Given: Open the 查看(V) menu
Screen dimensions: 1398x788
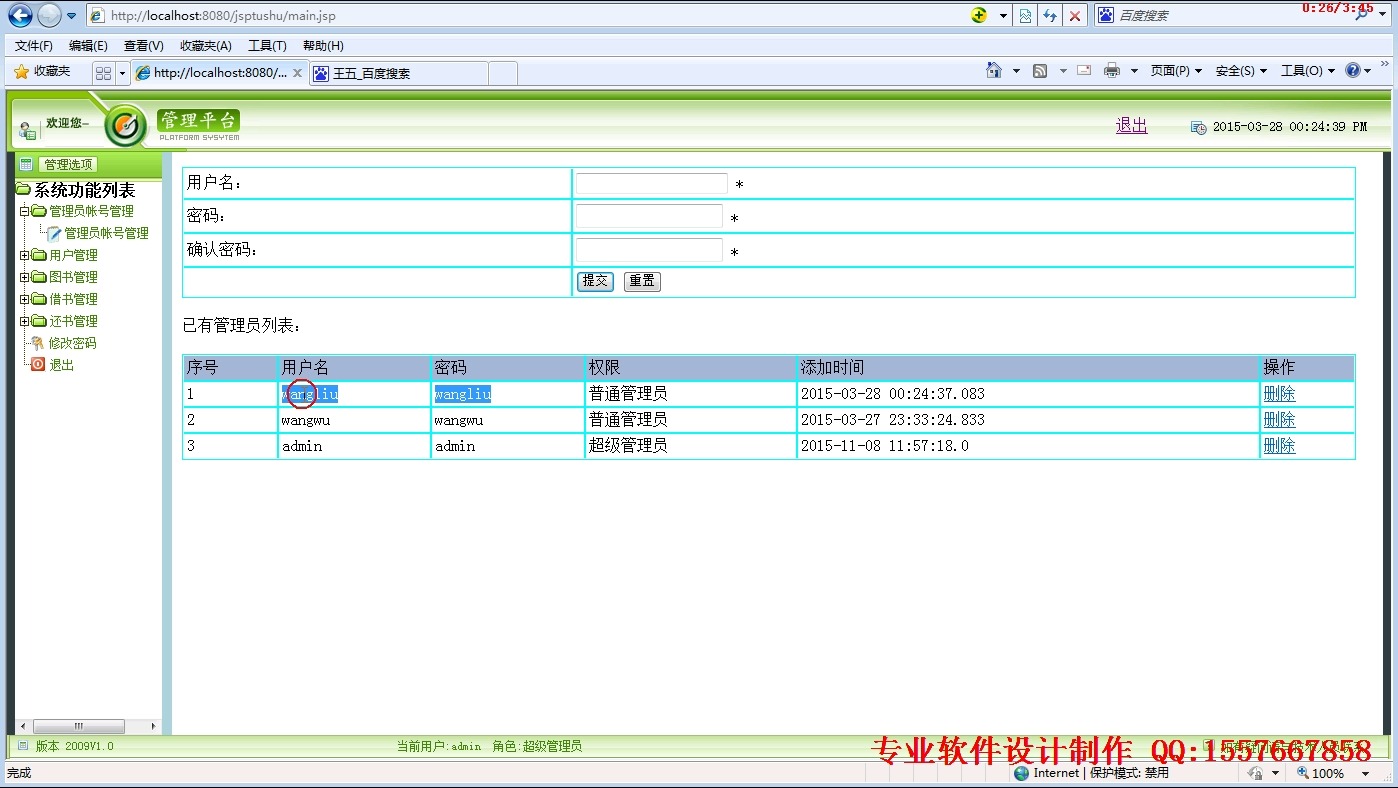Looking at the screenshot, I should pyautogui.click(x=143, y=46).
